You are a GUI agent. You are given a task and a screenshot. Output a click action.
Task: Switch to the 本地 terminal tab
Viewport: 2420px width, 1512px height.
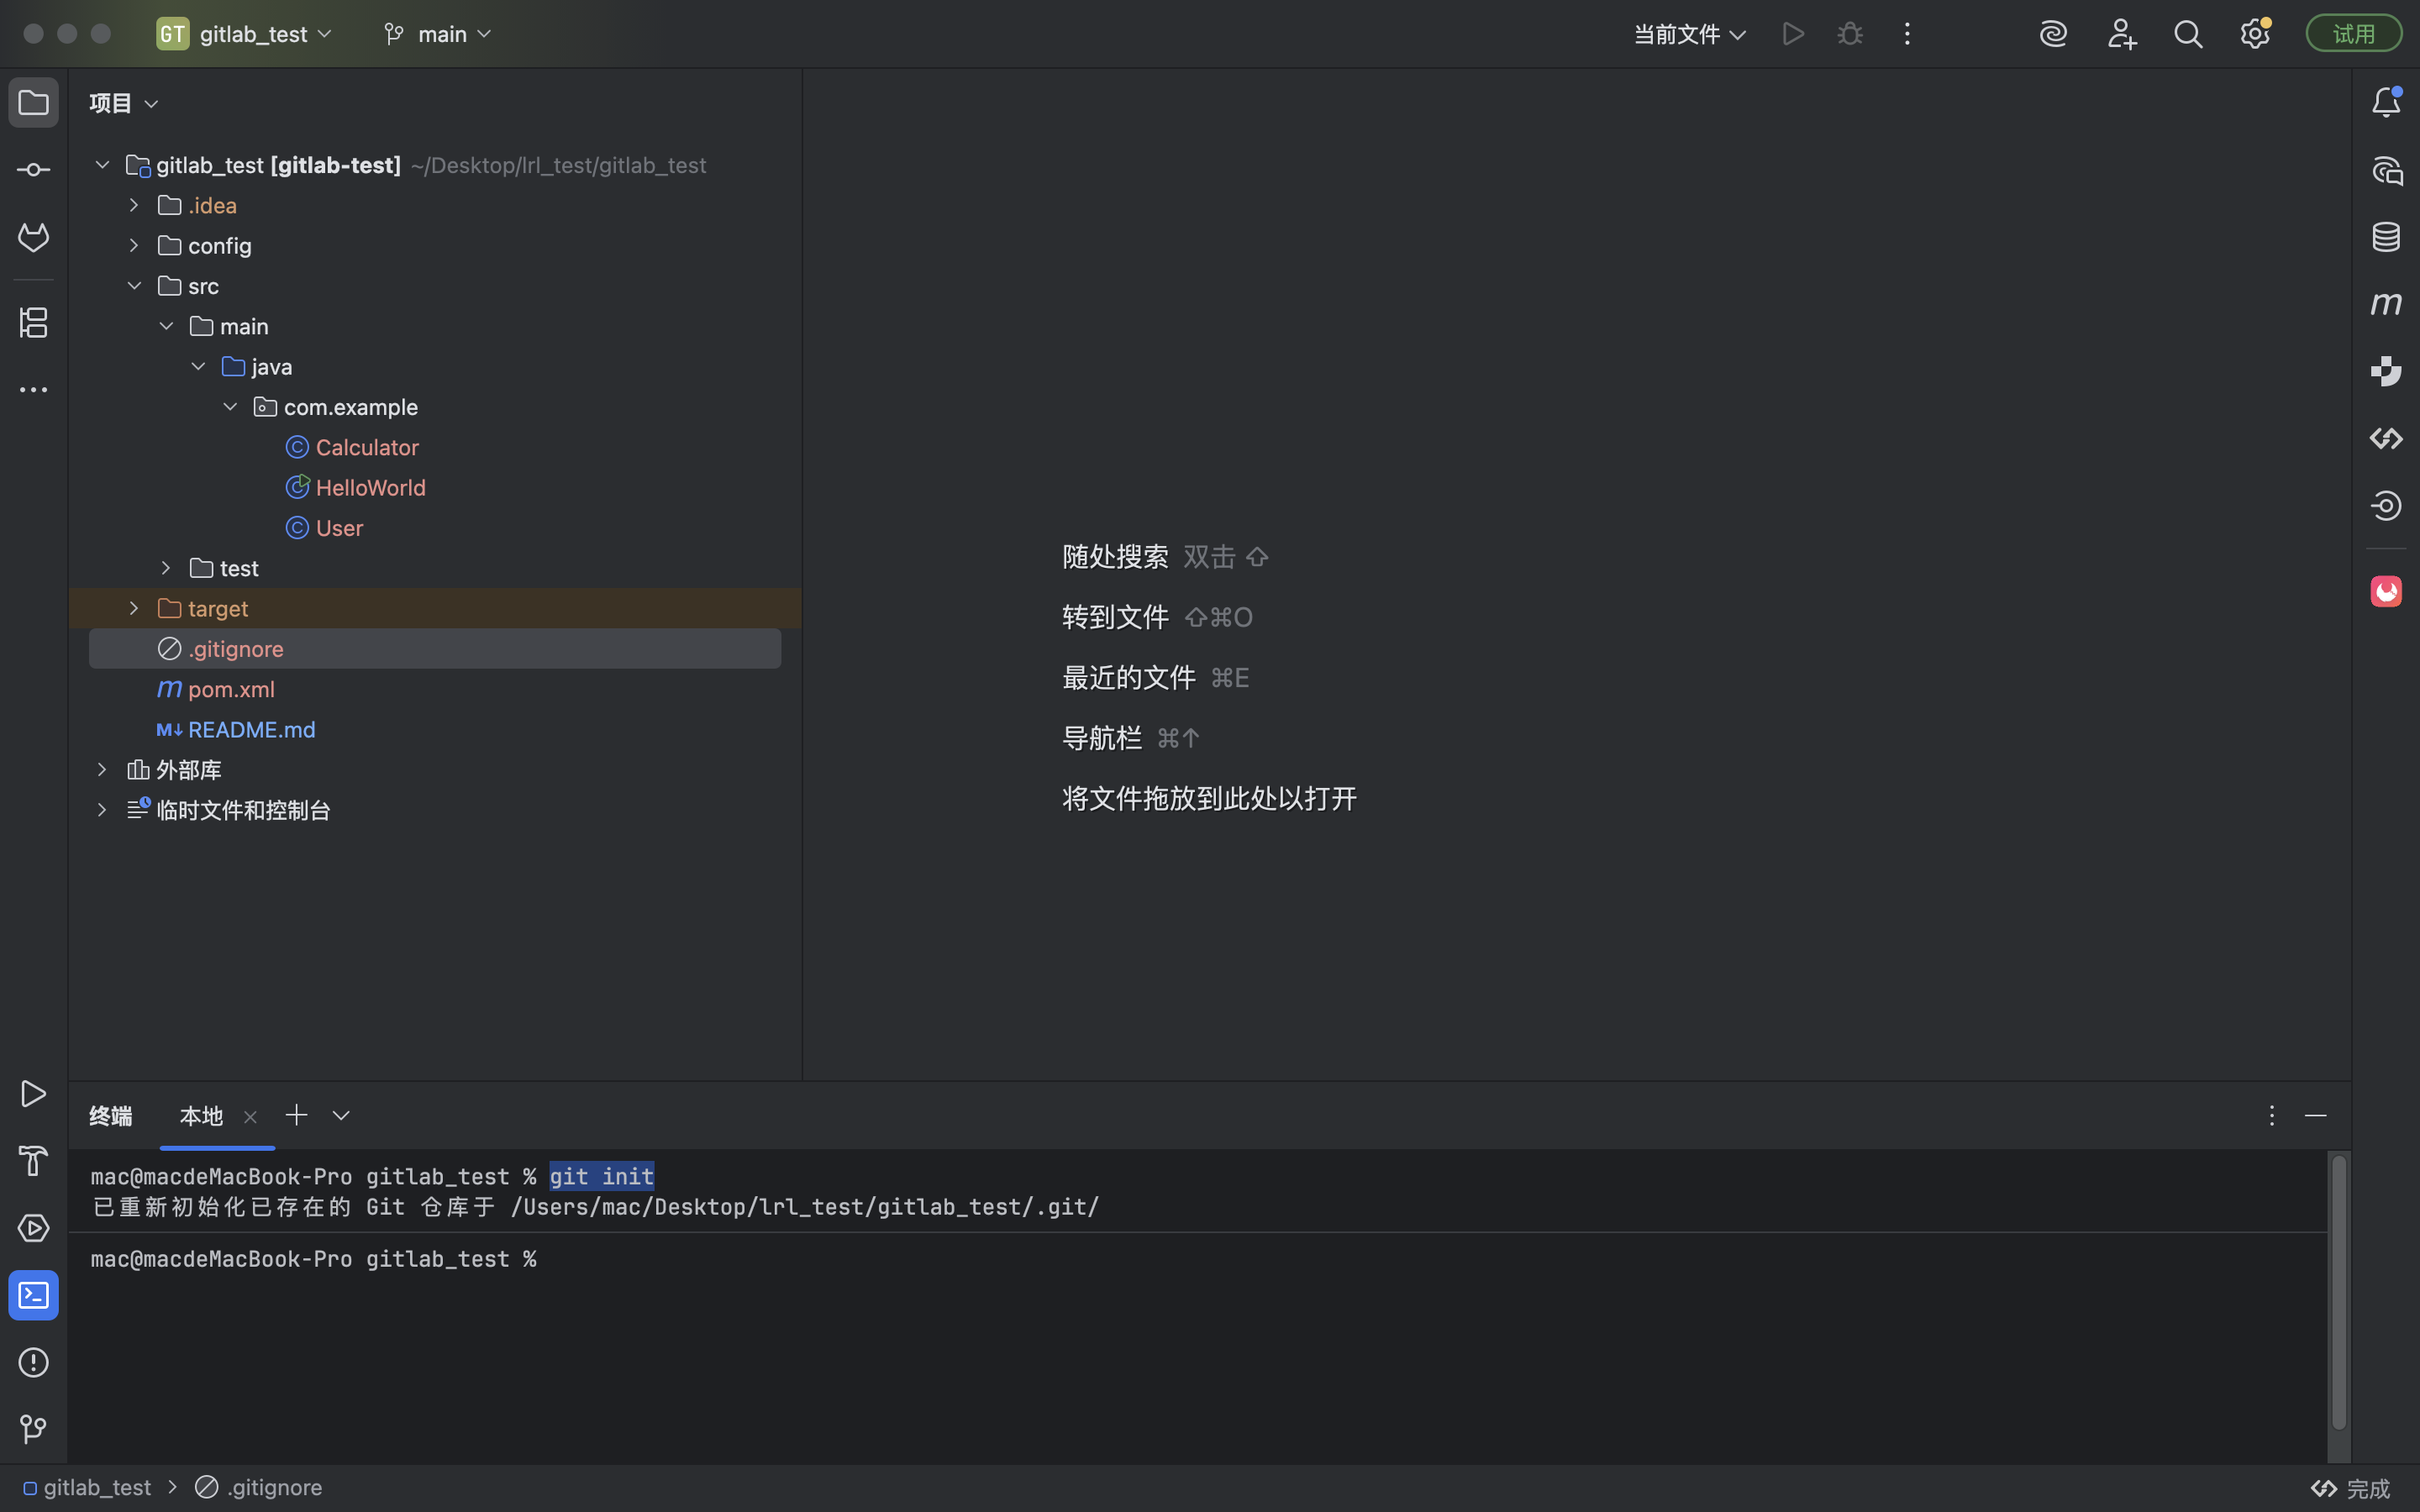tap(200, 1116)
